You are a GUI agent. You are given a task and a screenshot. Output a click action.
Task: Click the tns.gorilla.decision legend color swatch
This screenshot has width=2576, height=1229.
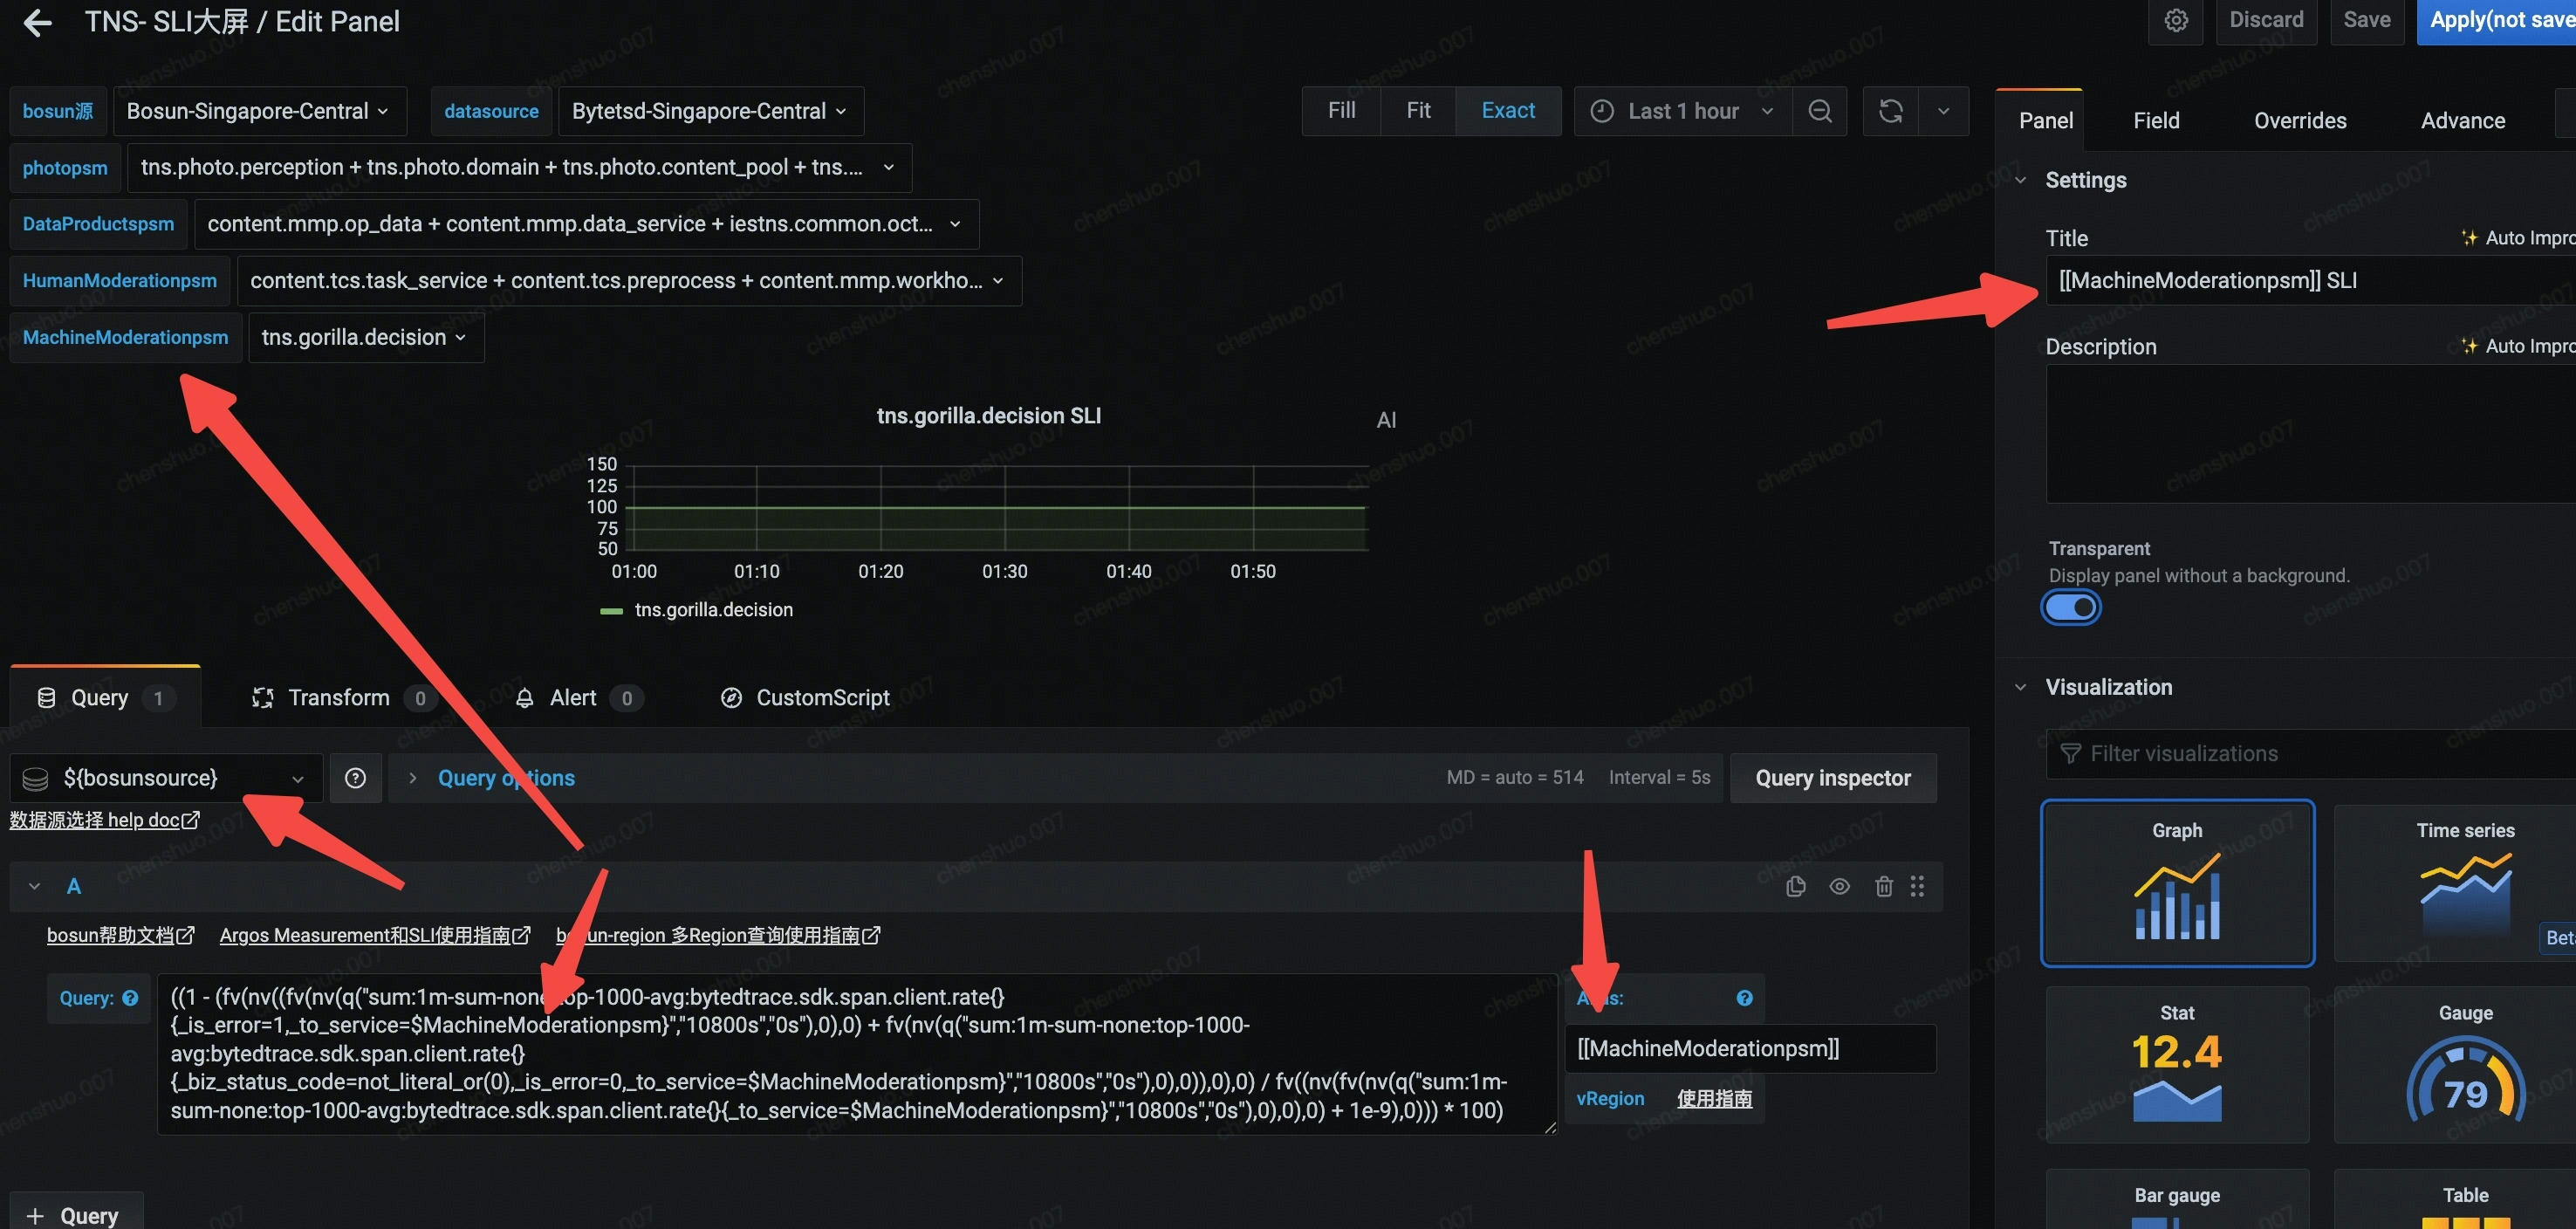(611, 611)
